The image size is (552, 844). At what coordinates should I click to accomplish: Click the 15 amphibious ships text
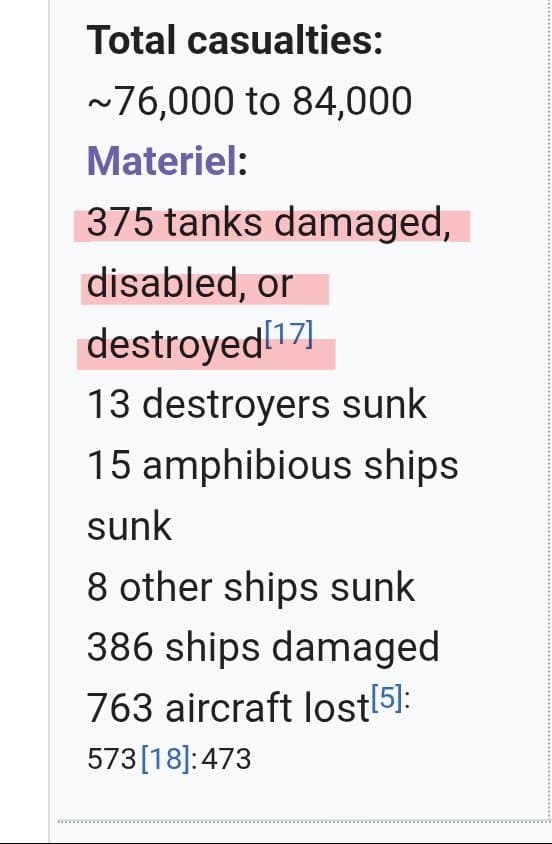pyautogui.click(x=273, y=466)
